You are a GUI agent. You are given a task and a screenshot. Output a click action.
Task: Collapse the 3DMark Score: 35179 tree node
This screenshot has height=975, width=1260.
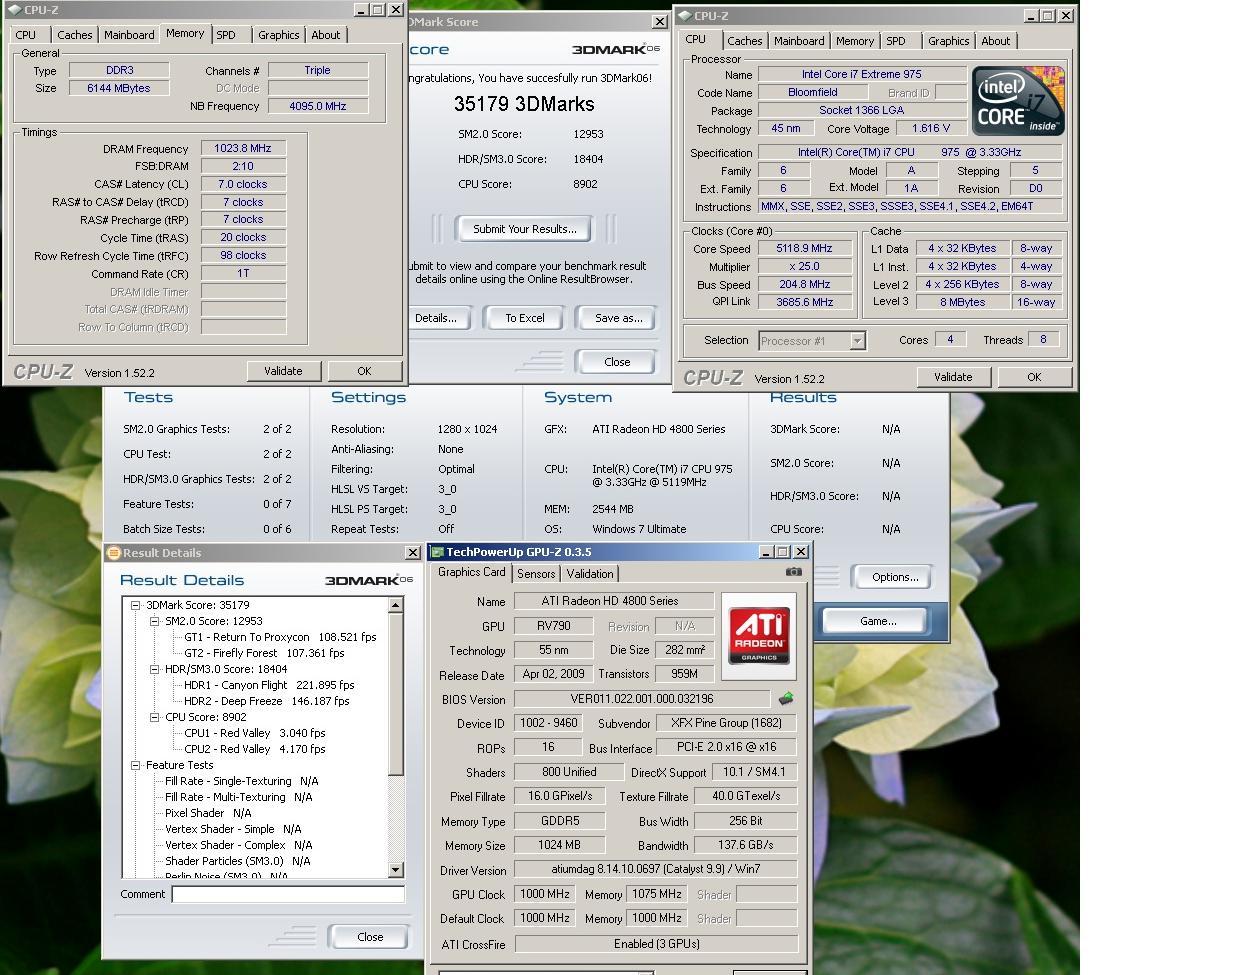point(136,605)
